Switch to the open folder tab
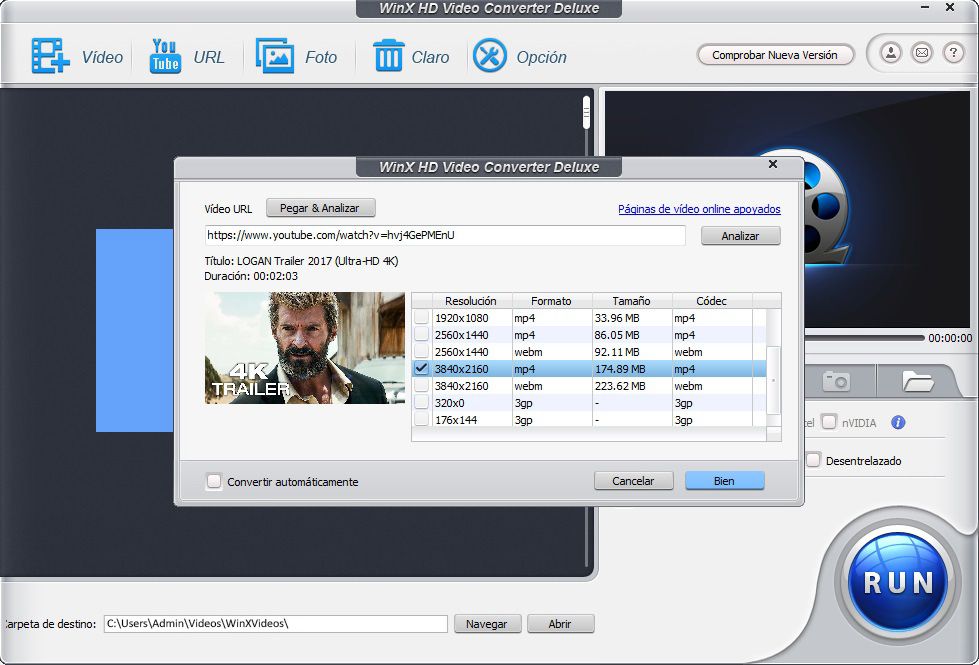Viewport: 979px width, 665px height. [917, 381]
